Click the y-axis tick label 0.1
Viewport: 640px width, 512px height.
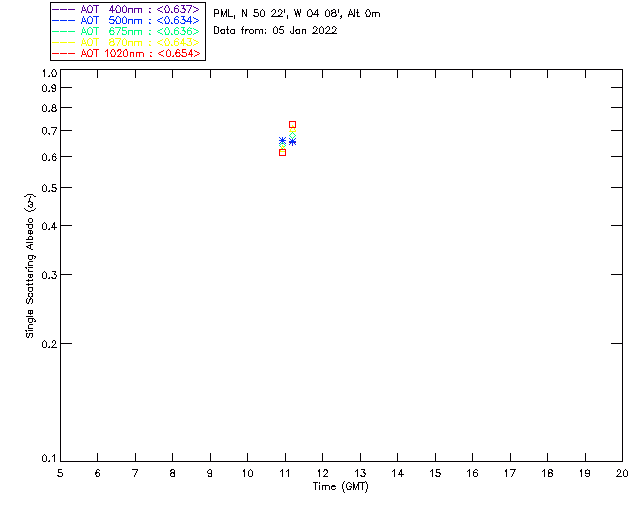point(49,459)
